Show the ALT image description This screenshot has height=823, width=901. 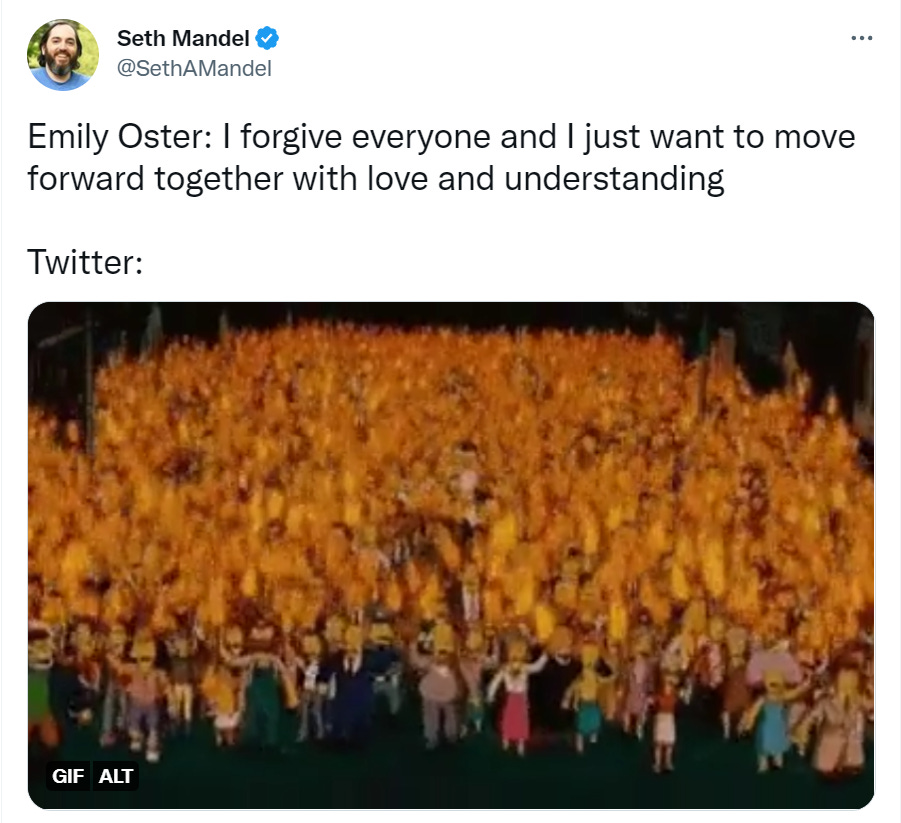[x=116, y=776]
